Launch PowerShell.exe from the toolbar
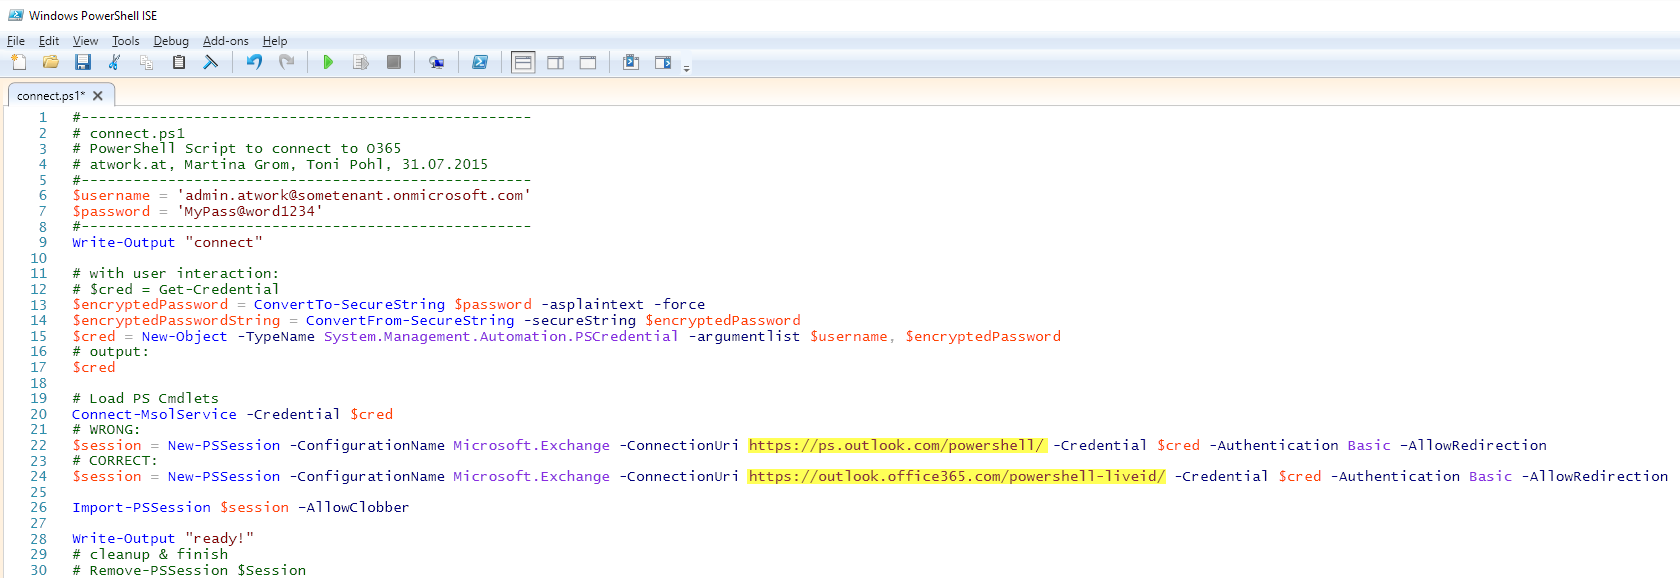This screenshot has width=1680, height=578. (480, 62)
